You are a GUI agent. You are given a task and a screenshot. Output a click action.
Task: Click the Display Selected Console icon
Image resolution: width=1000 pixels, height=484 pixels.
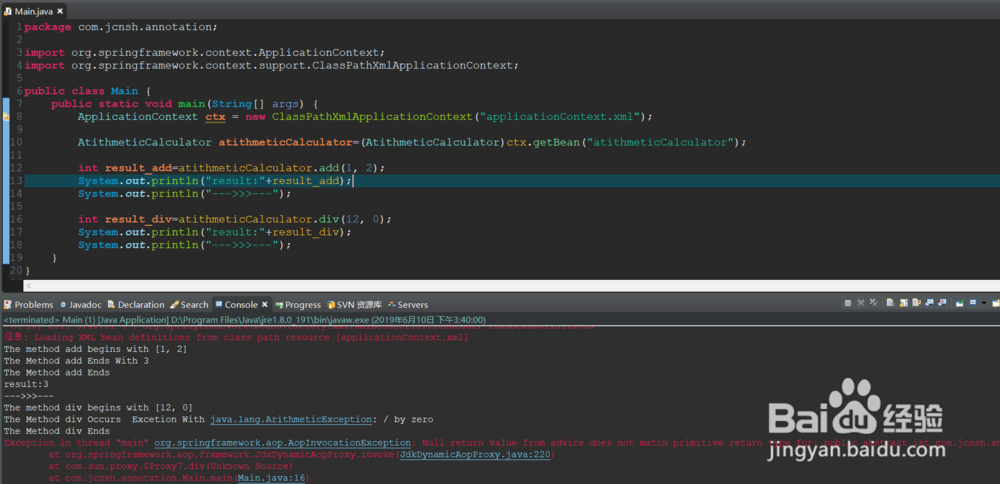click(973, 303)
